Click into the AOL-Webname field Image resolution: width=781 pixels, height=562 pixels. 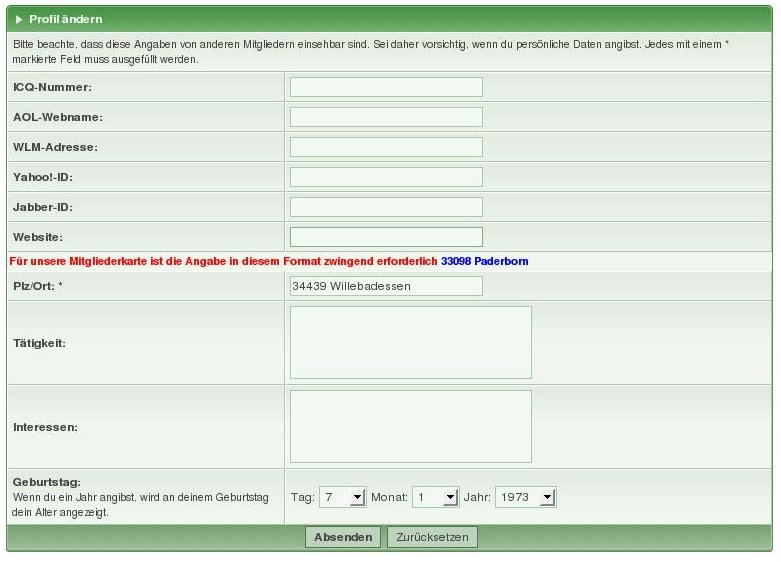tap(386, 117)
